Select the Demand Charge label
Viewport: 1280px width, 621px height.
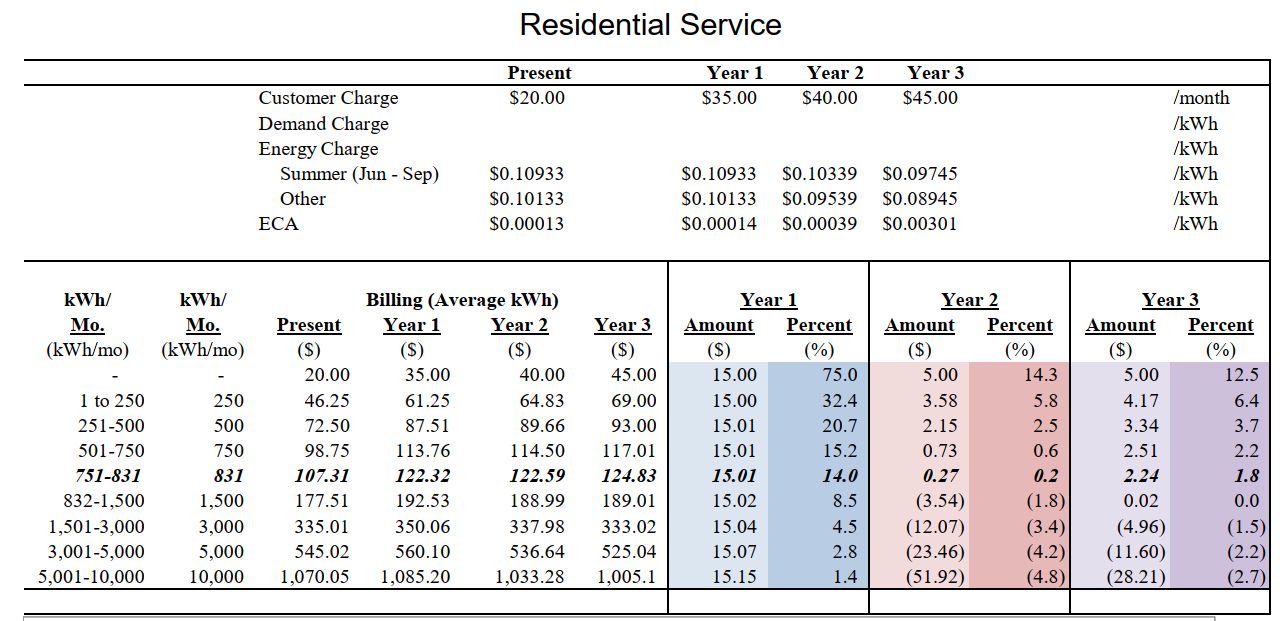[322, 123]
